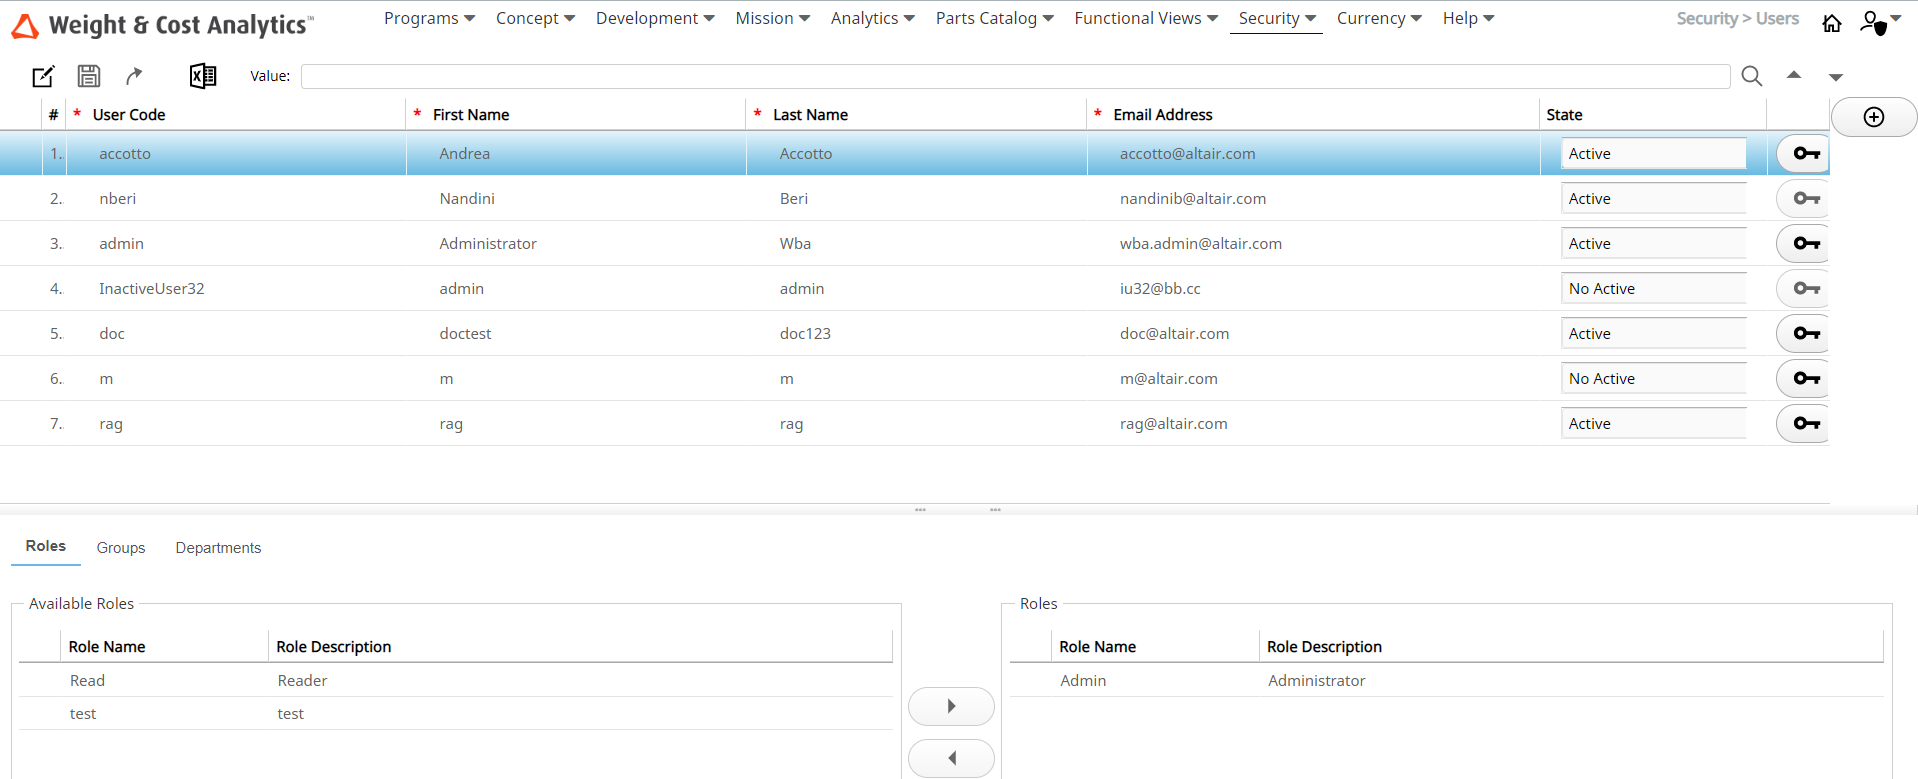
Task: Click the key icon for user nberi
Action: (1805, 199)
